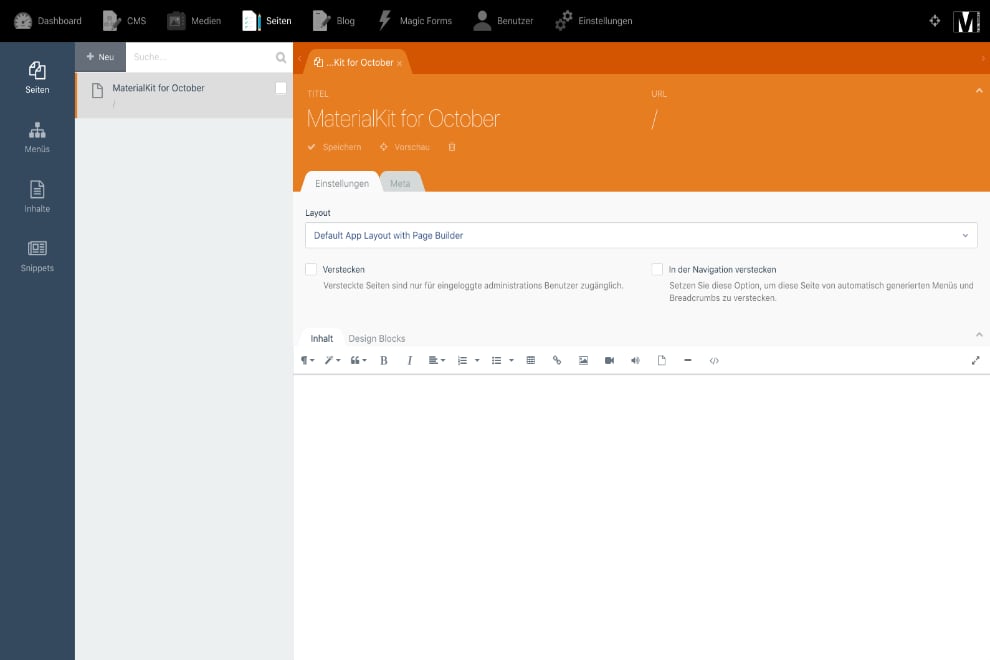Open the Layout dropdown
Viewport: 990px width, 660px height.
click(x=641, y=236)
